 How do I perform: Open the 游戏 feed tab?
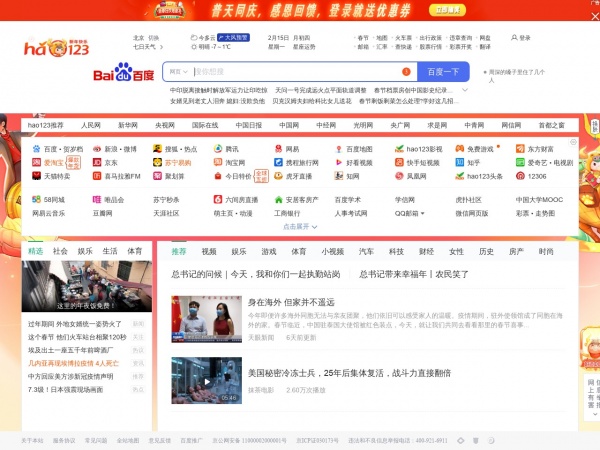tap(269, 251)
